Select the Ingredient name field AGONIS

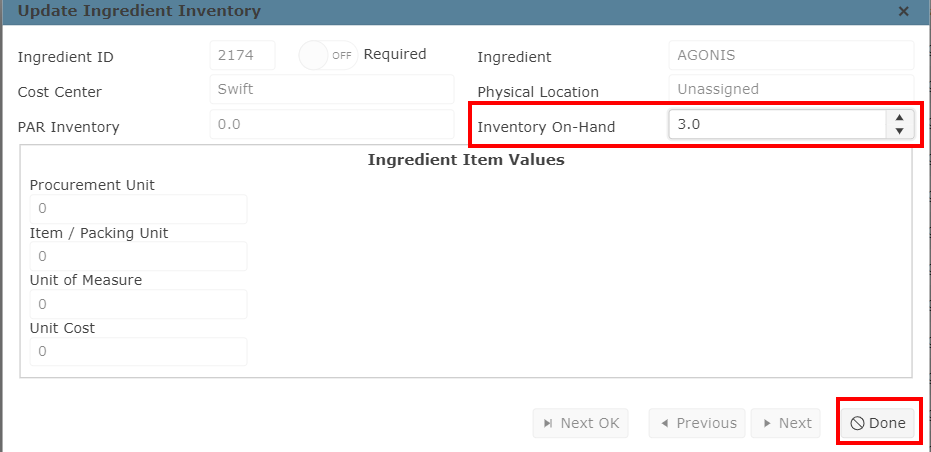pyautogui.click(x=791, y=55)
